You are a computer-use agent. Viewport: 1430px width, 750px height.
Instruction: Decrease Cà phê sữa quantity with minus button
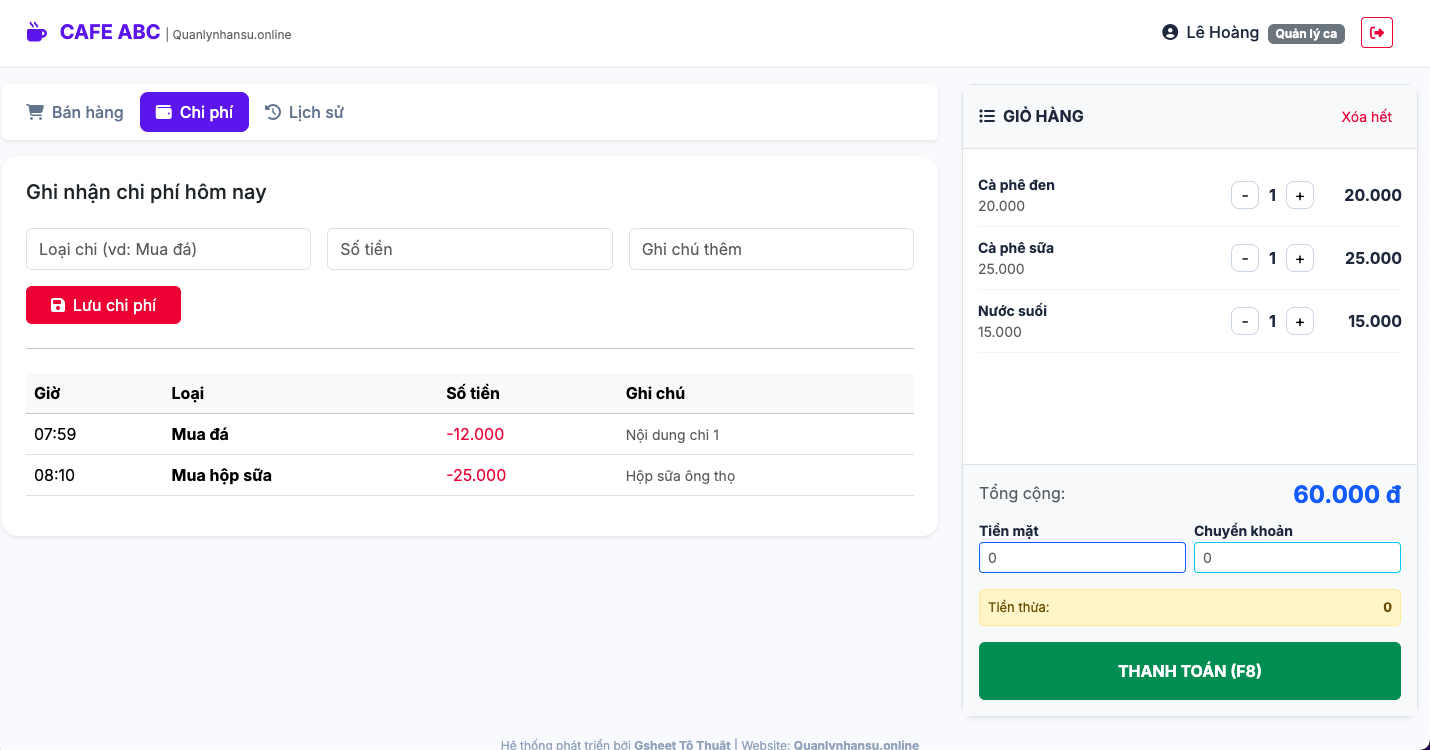tap(1245, 258)
